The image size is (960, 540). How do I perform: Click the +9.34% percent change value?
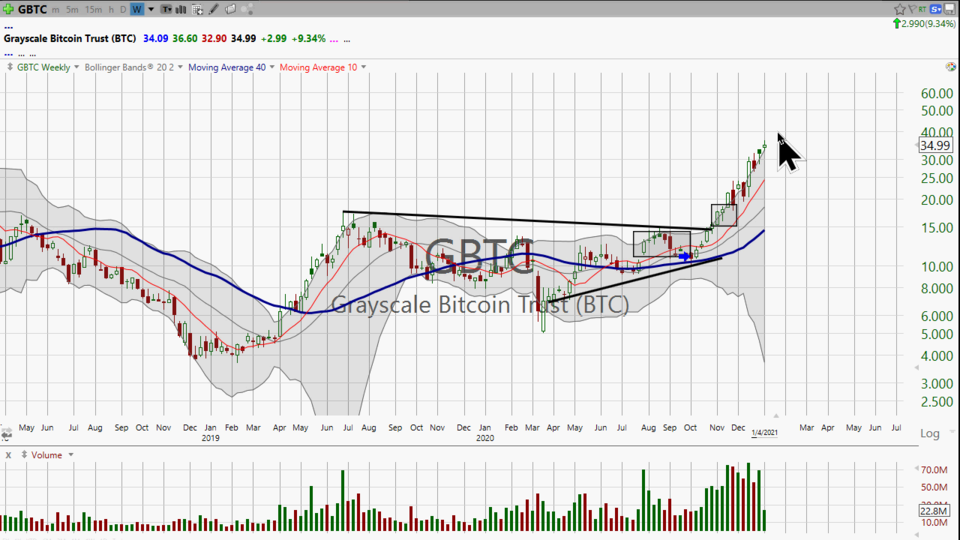point(309,39)
